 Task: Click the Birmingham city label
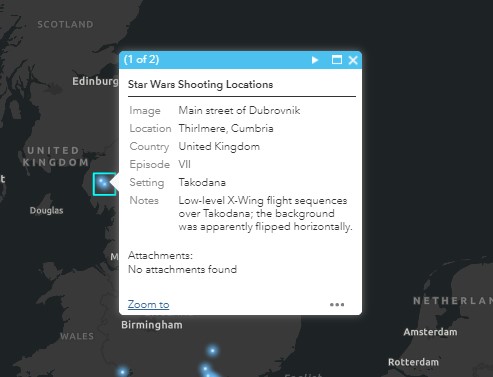(152, 325)
